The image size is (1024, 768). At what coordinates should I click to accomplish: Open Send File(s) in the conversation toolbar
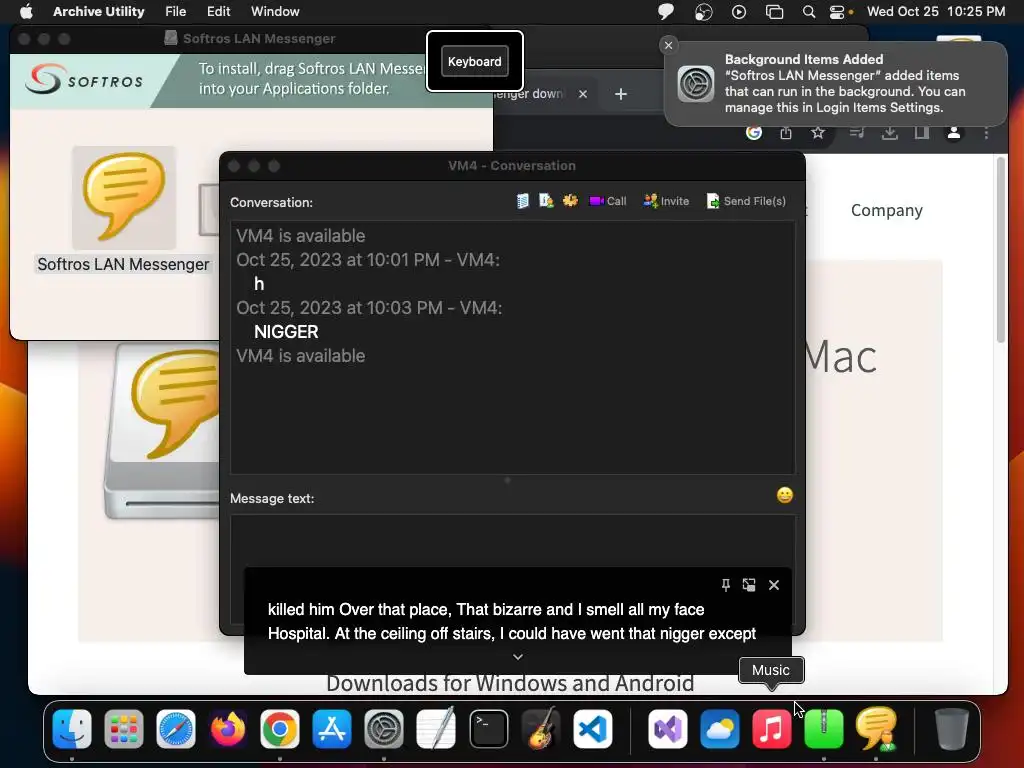coord(746,201)
